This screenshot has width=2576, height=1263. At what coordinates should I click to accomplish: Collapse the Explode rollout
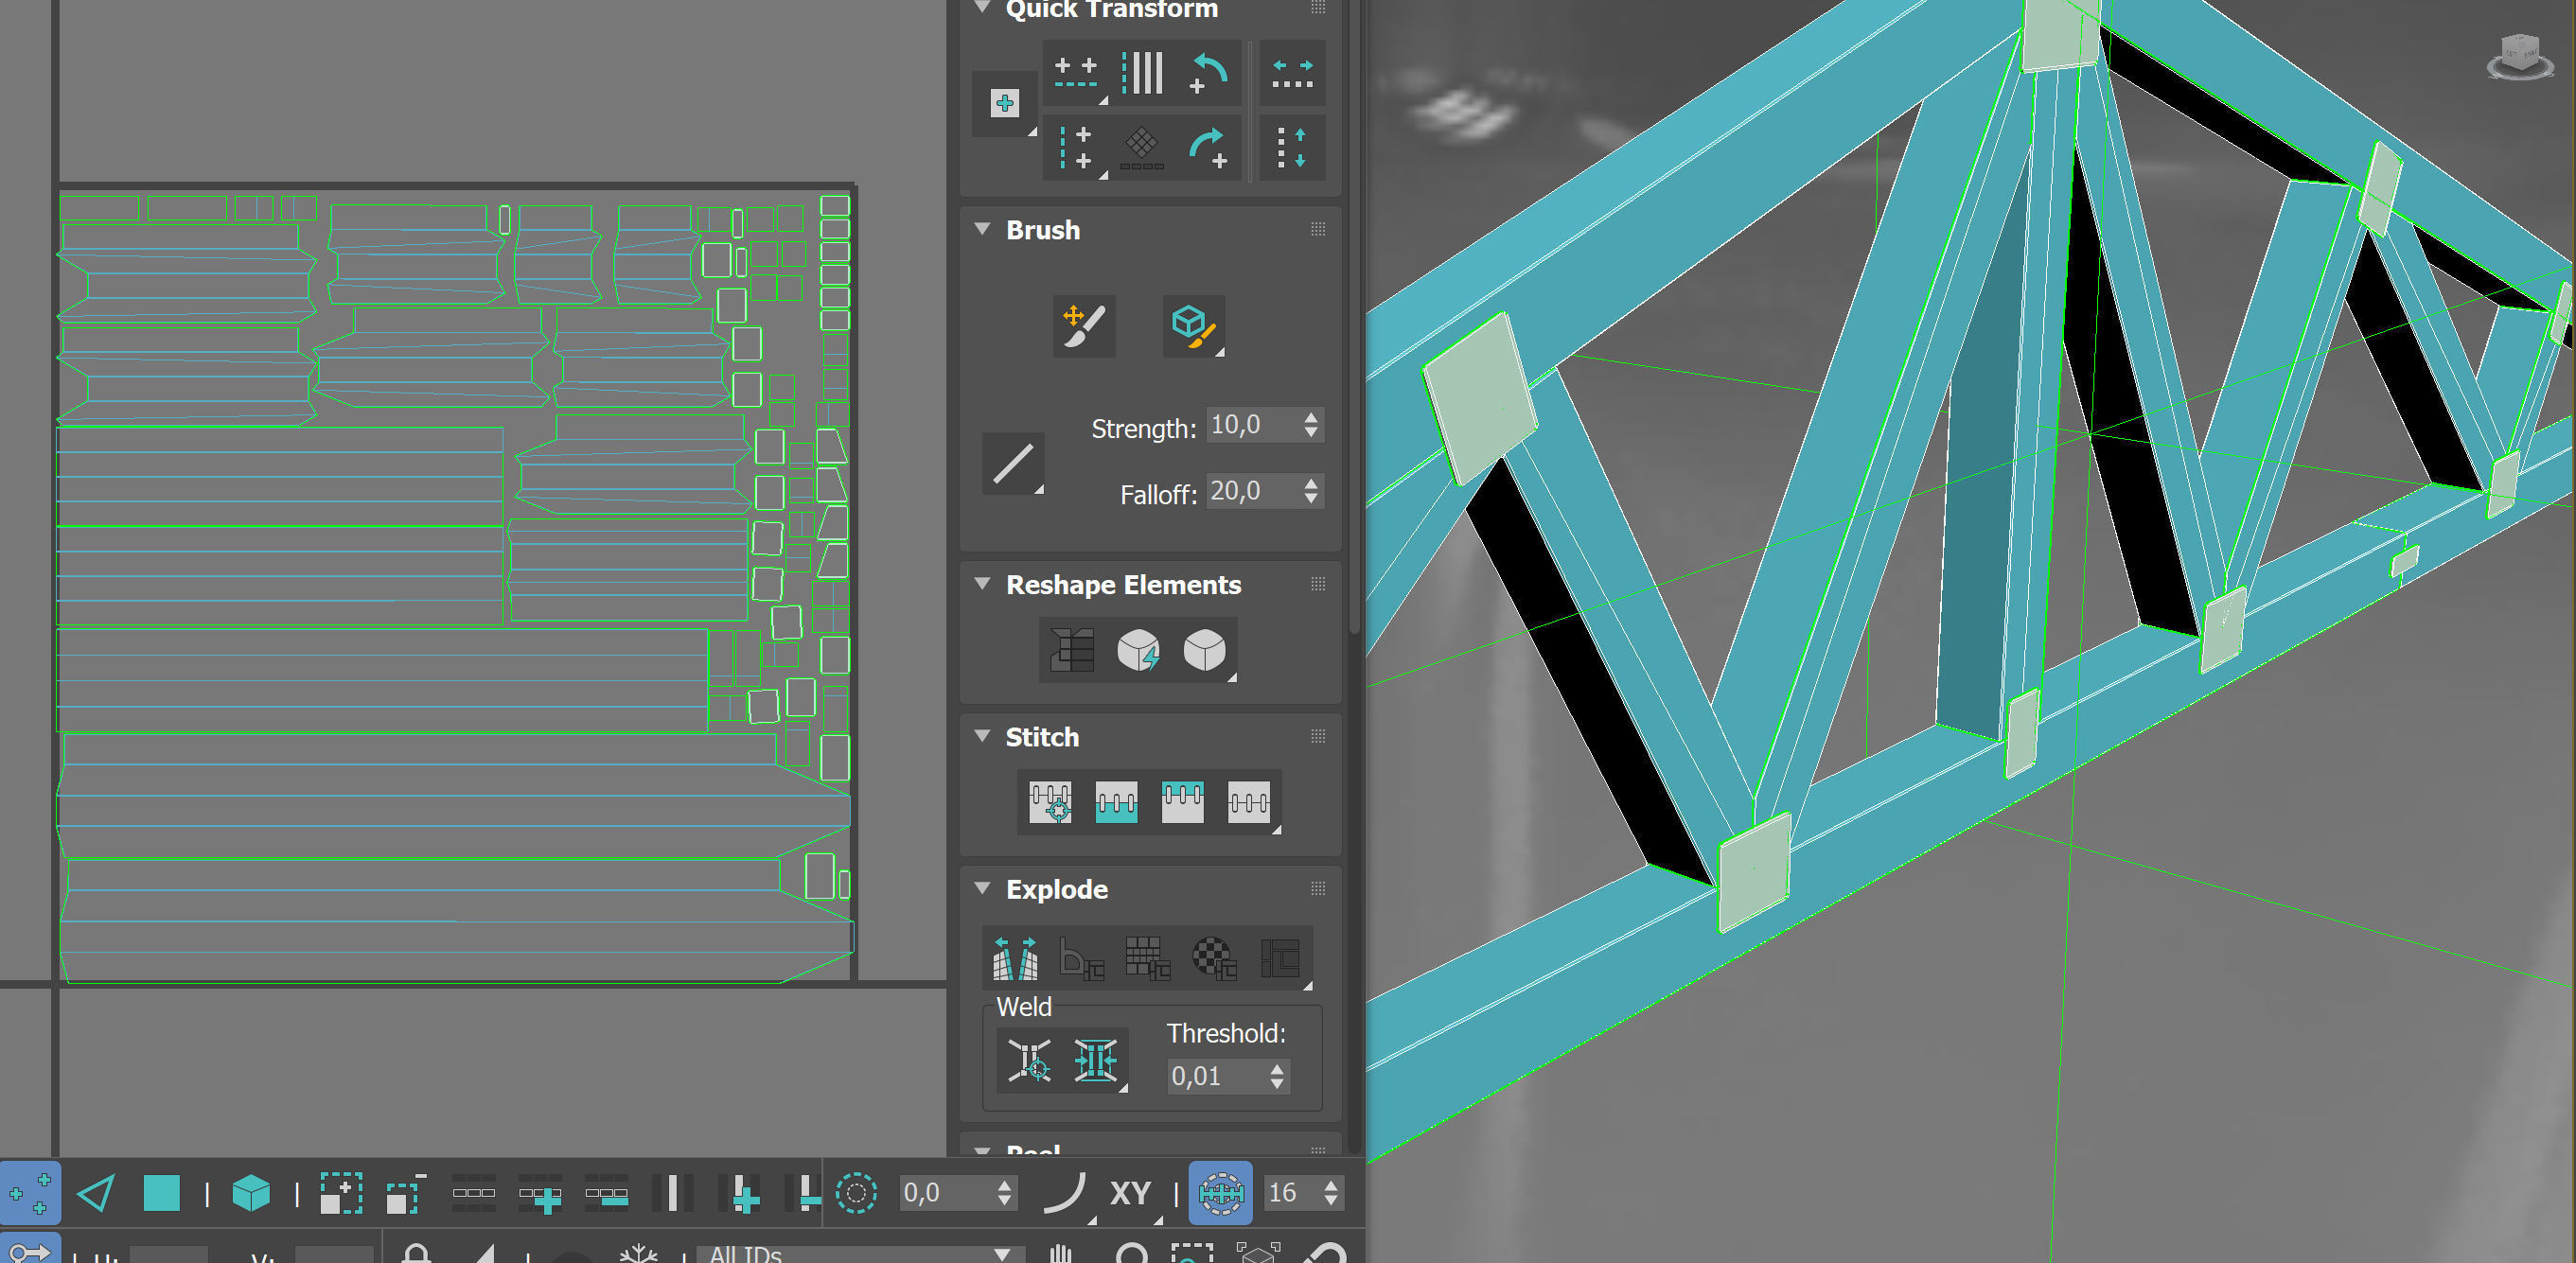tap(982, 888)
